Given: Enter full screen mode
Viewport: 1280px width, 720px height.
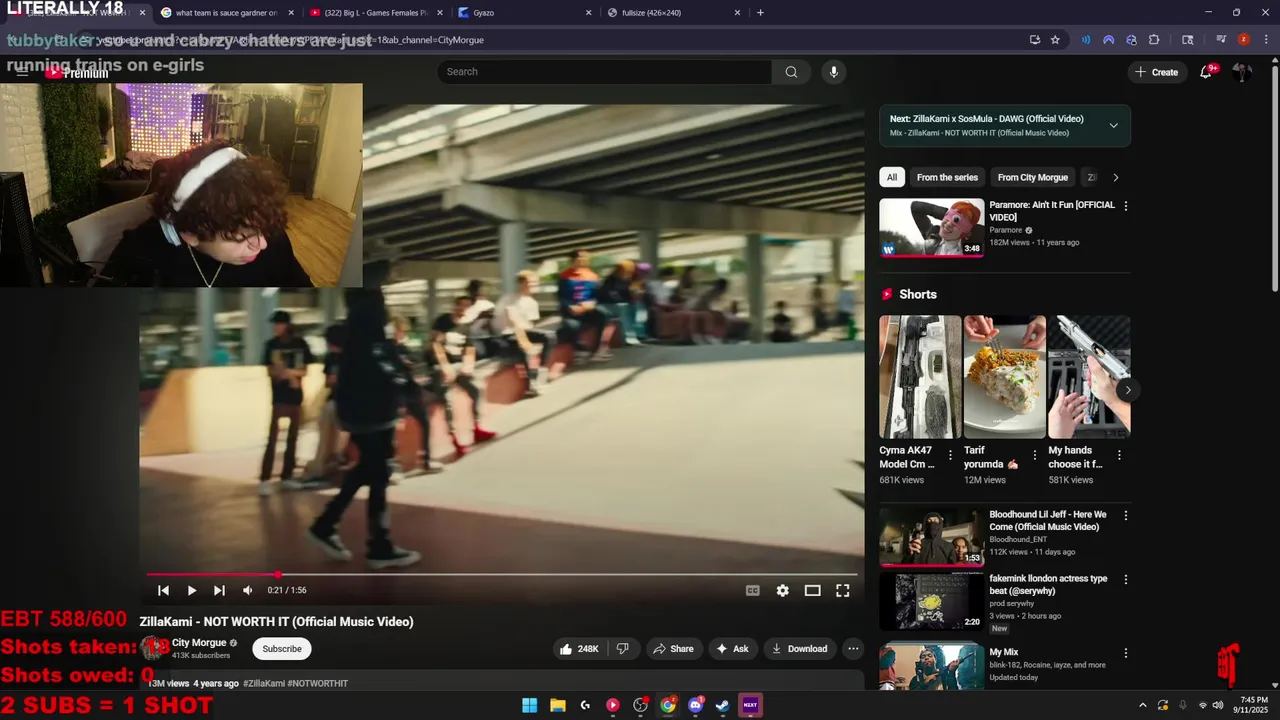Looking at the screenshot, I should (x=842, y=590).
